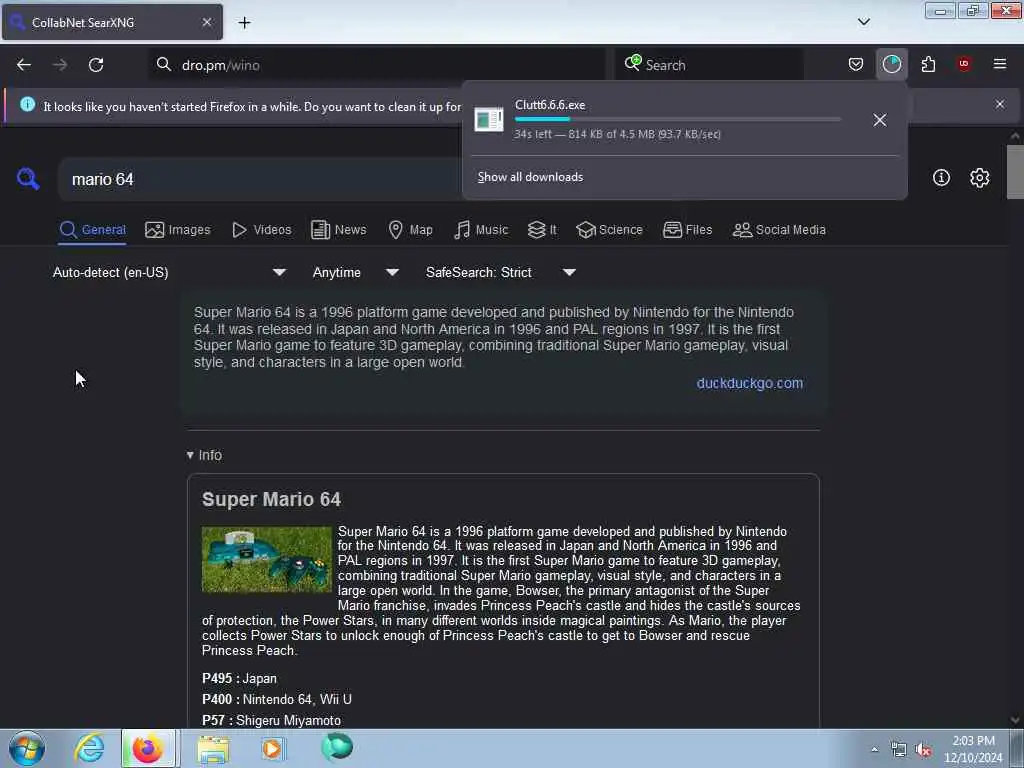
Task: Select the General search category tab
Action: point(92,230)
